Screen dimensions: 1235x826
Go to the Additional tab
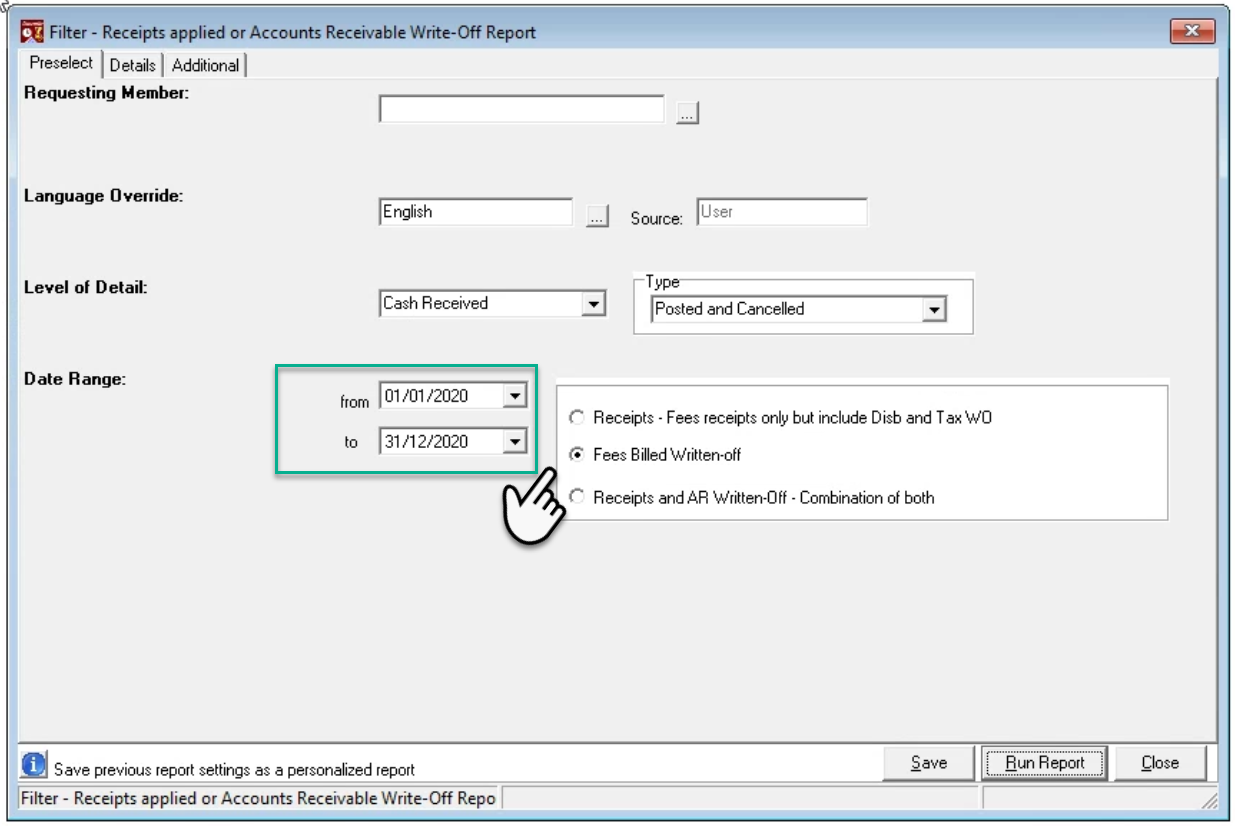click(x=205, y=65)
